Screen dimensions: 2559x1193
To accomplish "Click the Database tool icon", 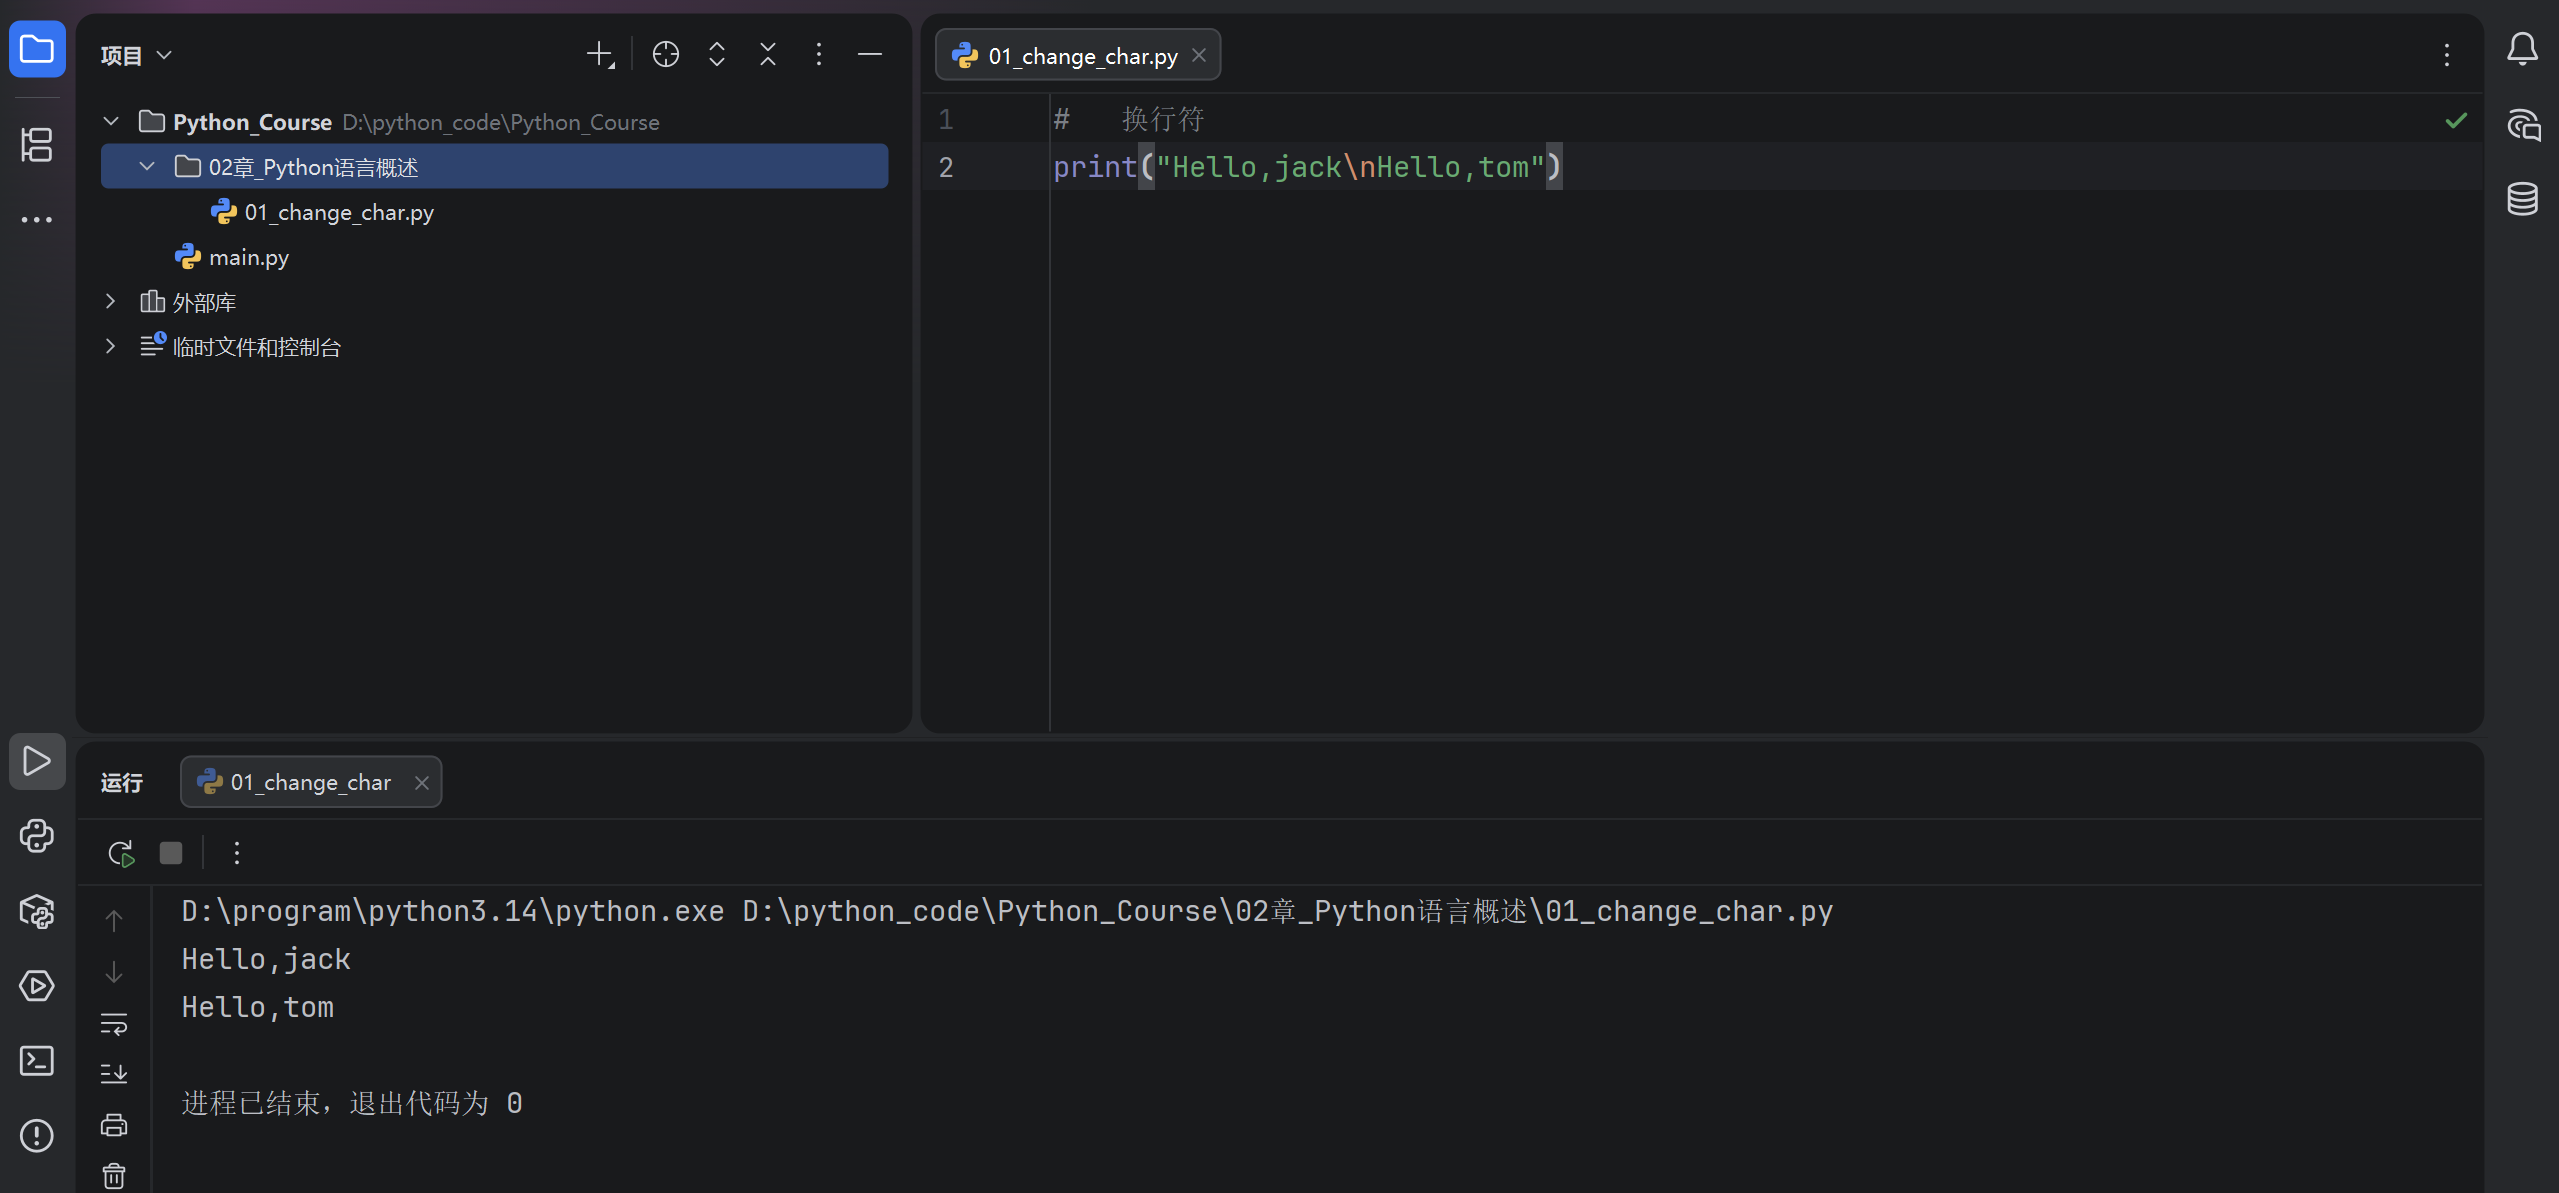I will [x=2522, y=199].
